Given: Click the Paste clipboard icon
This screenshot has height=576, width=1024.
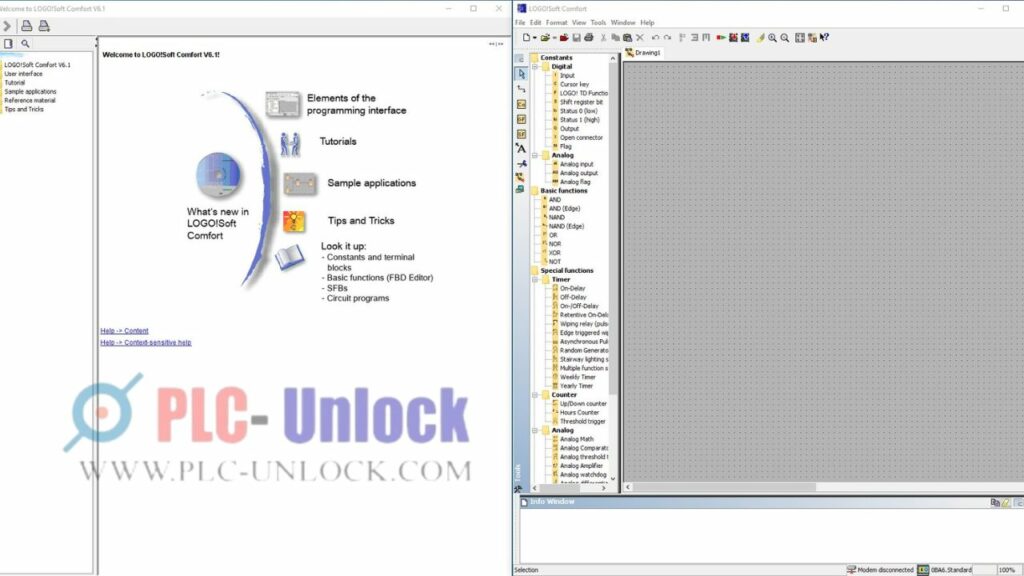Looking at the screenshot, I should coord(628,38).
